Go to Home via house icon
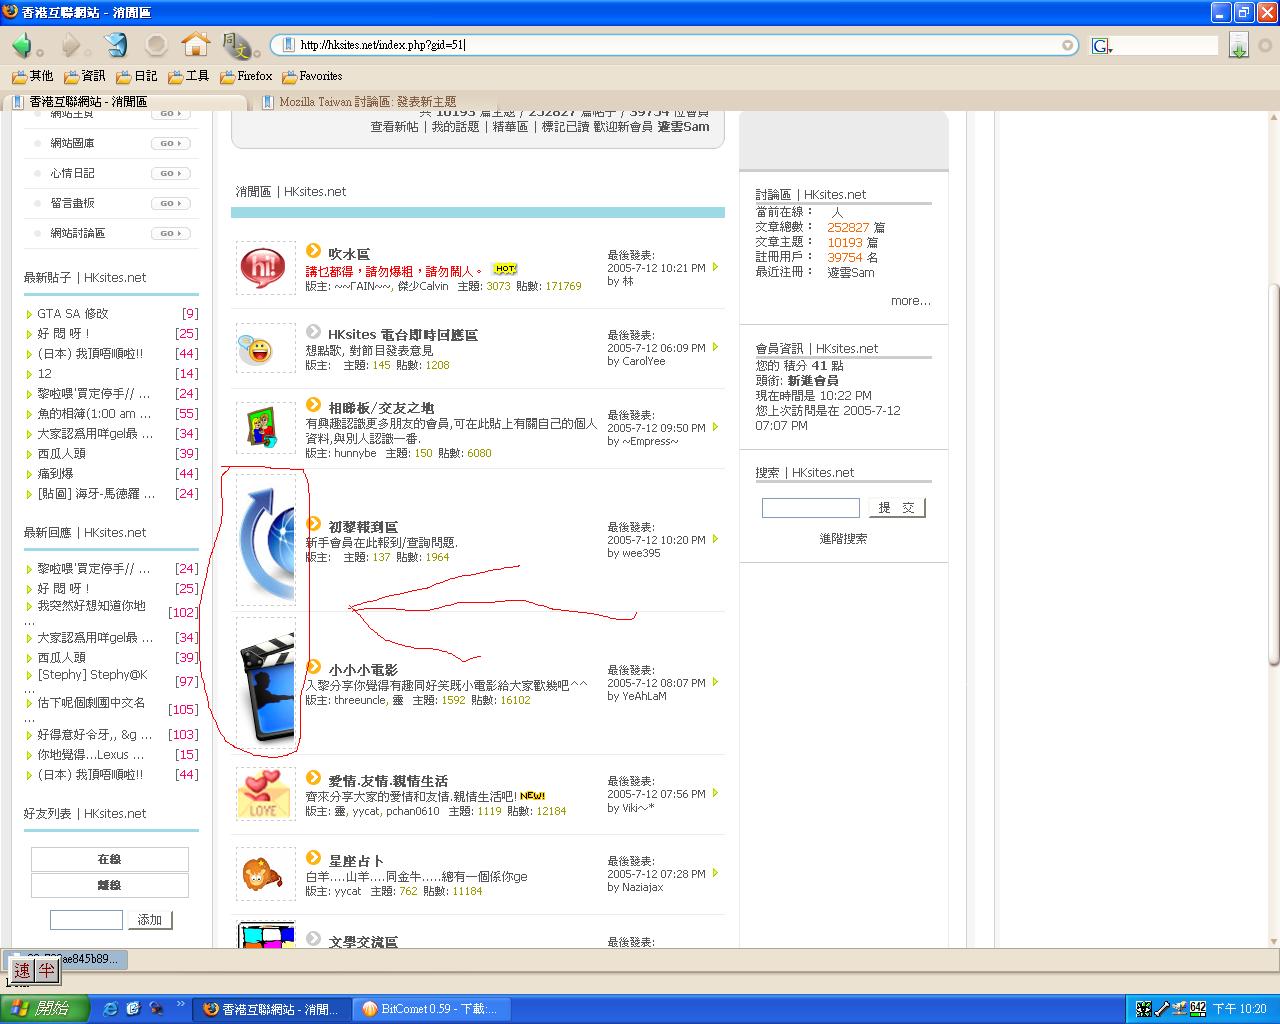The image size is (1280, 1024). pyautogui.click(x=196, y=45)
